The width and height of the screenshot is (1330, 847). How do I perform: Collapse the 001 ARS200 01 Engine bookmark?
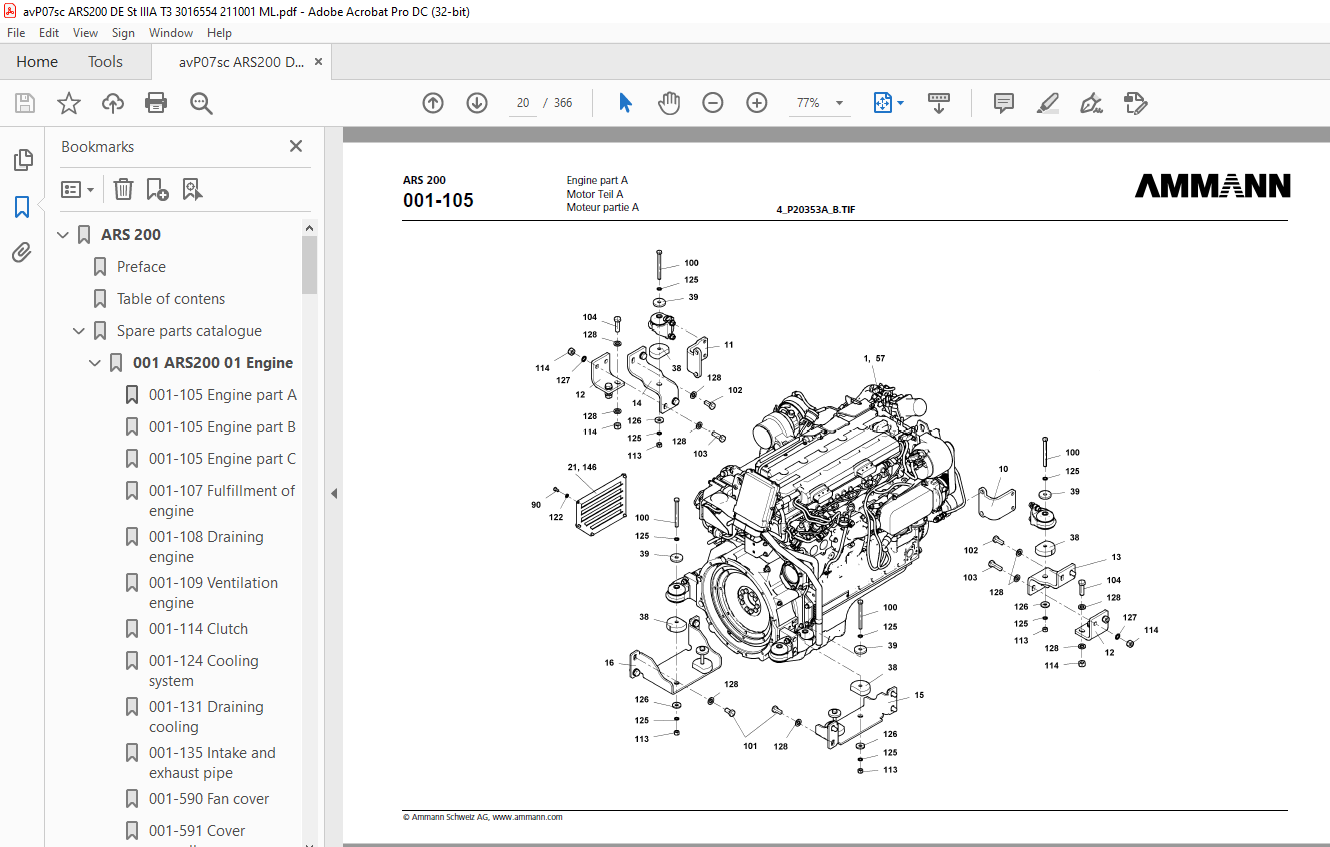(x=96, y=363)
